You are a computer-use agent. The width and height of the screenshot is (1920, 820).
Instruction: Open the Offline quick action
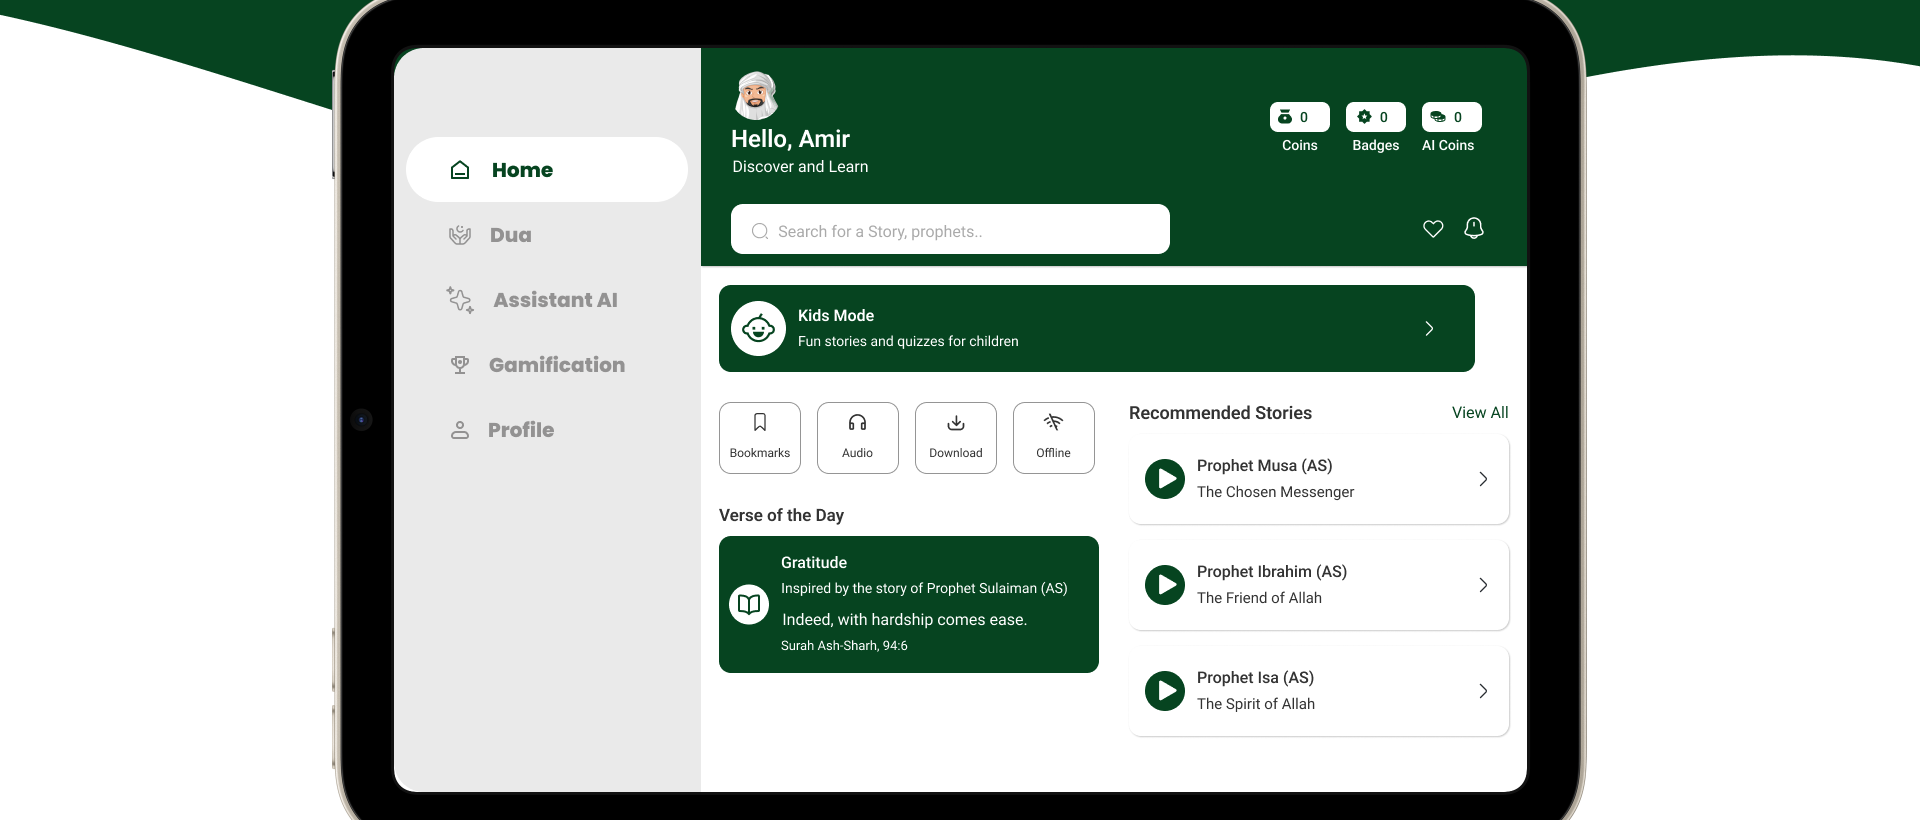click(x=1054, y=438)
